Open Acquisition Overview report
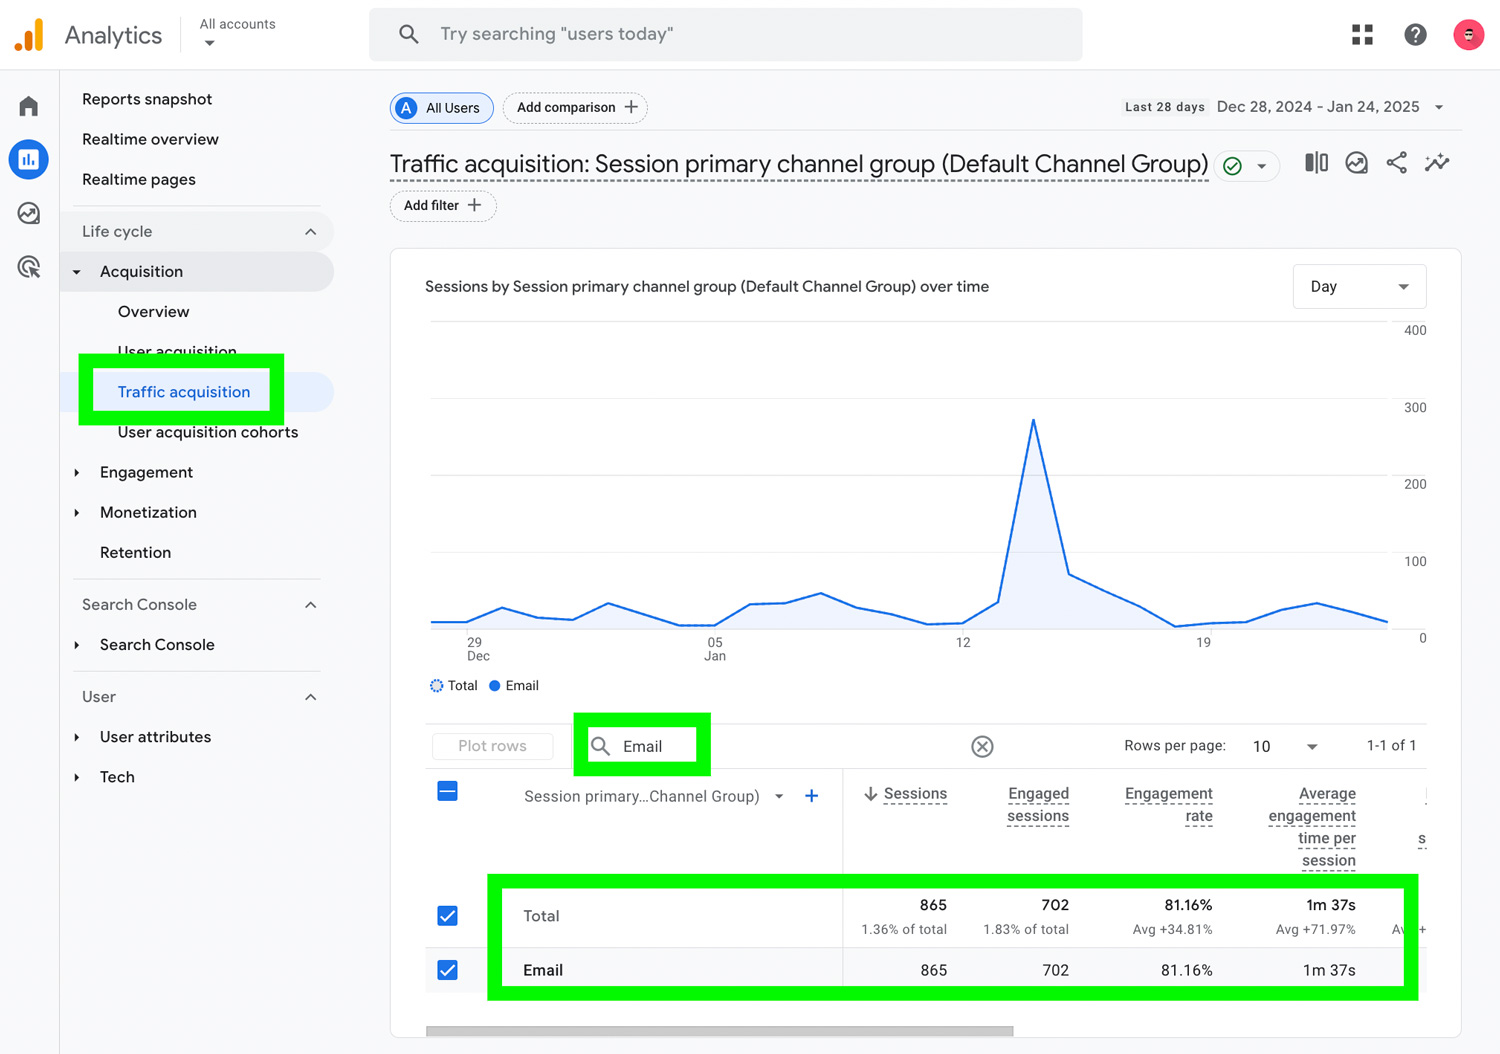Screen dimensions: 1500x1054 click(154, 312)
